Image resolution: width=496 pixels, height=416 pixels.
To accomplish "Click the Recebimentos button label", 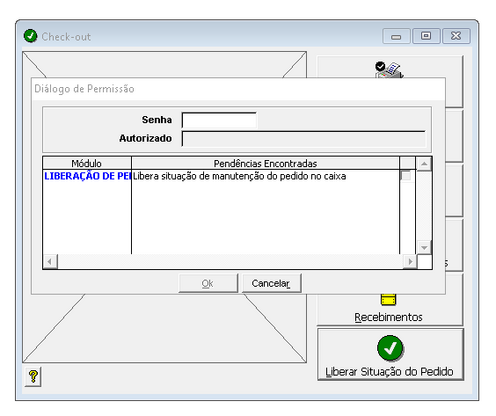I will click(388, 317).
